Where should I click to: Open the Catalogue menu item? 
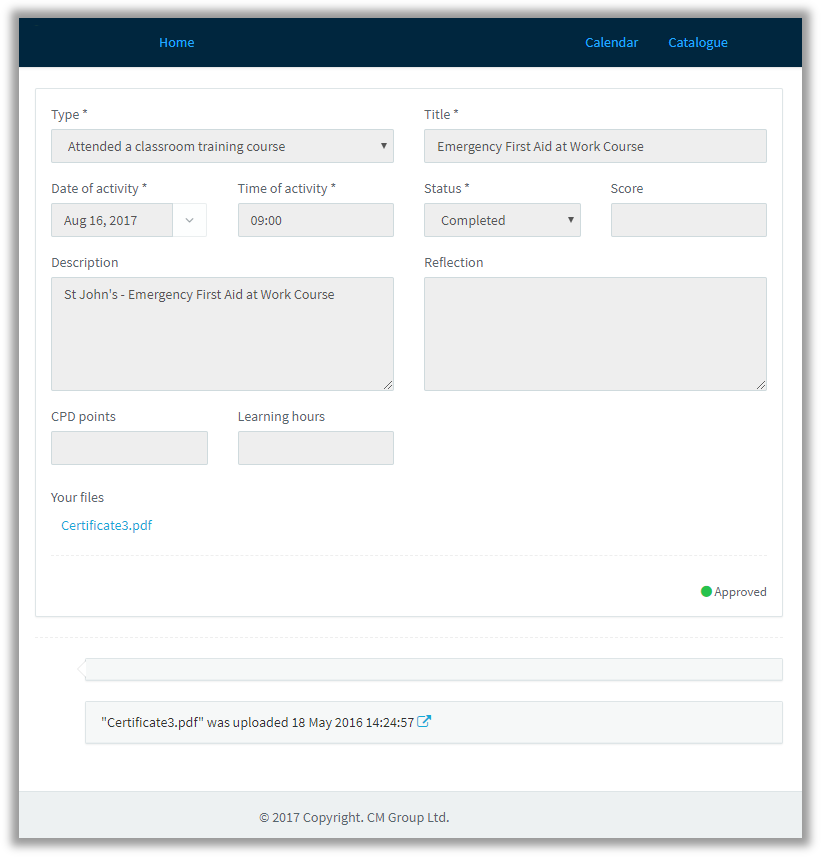click(x=698, y=43)
